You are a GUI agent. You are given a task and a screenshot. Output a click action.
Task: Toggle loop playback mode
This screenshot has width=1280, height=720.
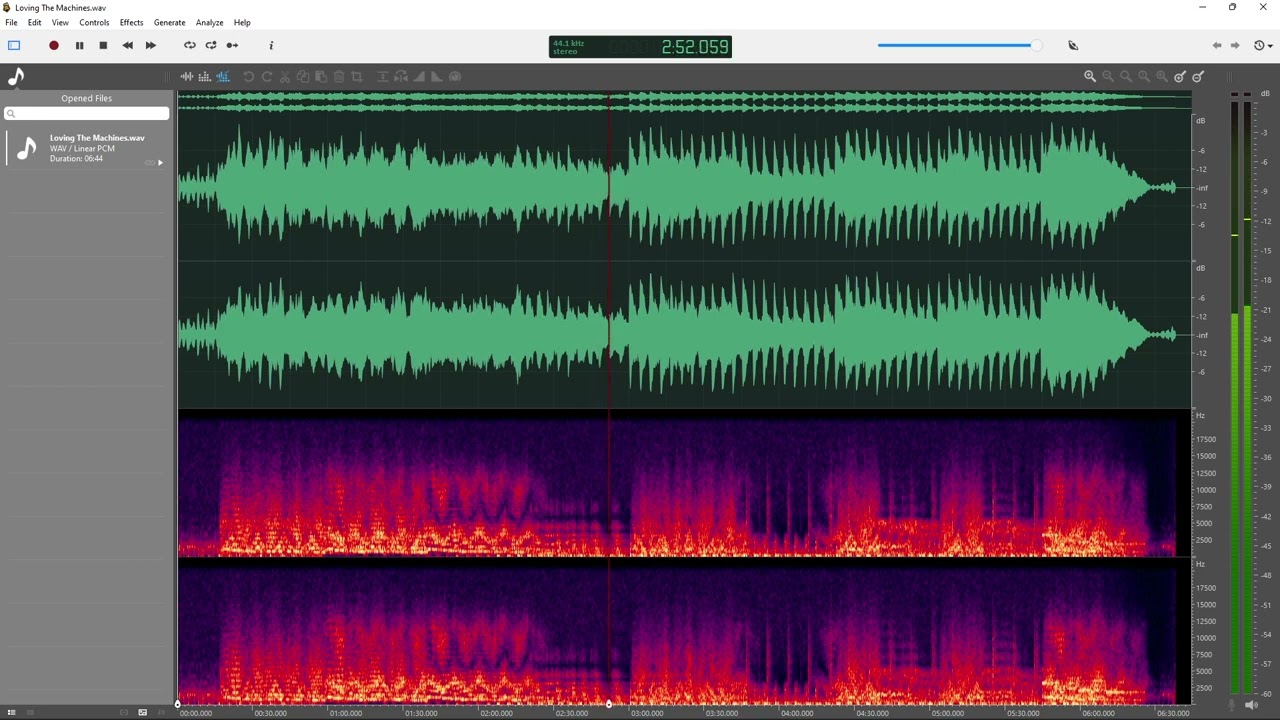pyautogui.click(x=189, y=45)
